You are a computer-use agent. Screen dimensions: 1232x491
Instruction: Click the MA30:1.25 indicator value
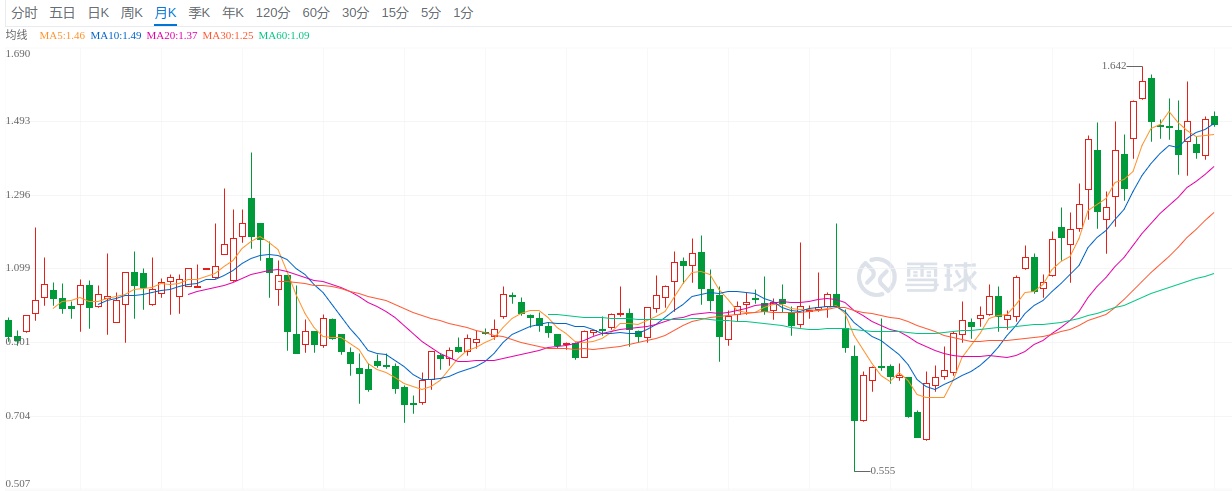pos(228,36)
